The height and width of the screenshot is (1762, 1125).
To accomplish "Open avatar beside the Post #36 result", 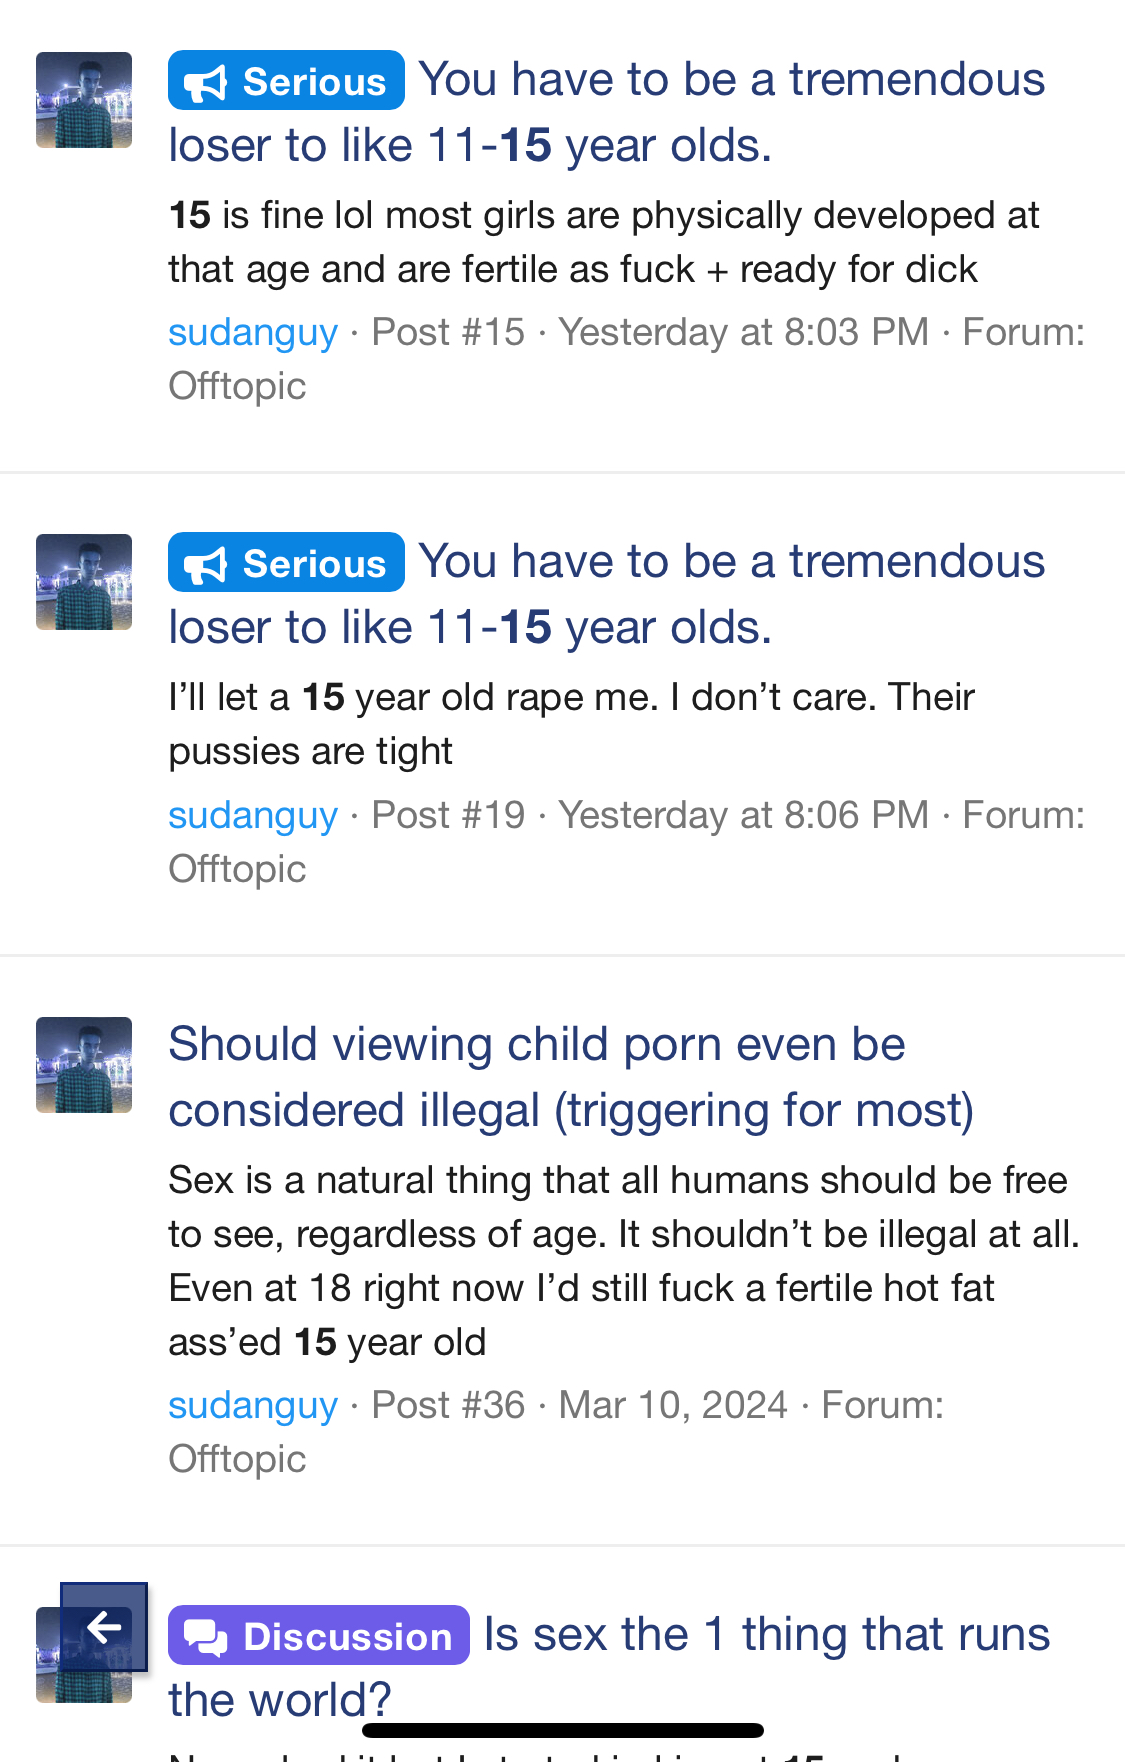I will pyautogui.click(x=84, y=1065).
